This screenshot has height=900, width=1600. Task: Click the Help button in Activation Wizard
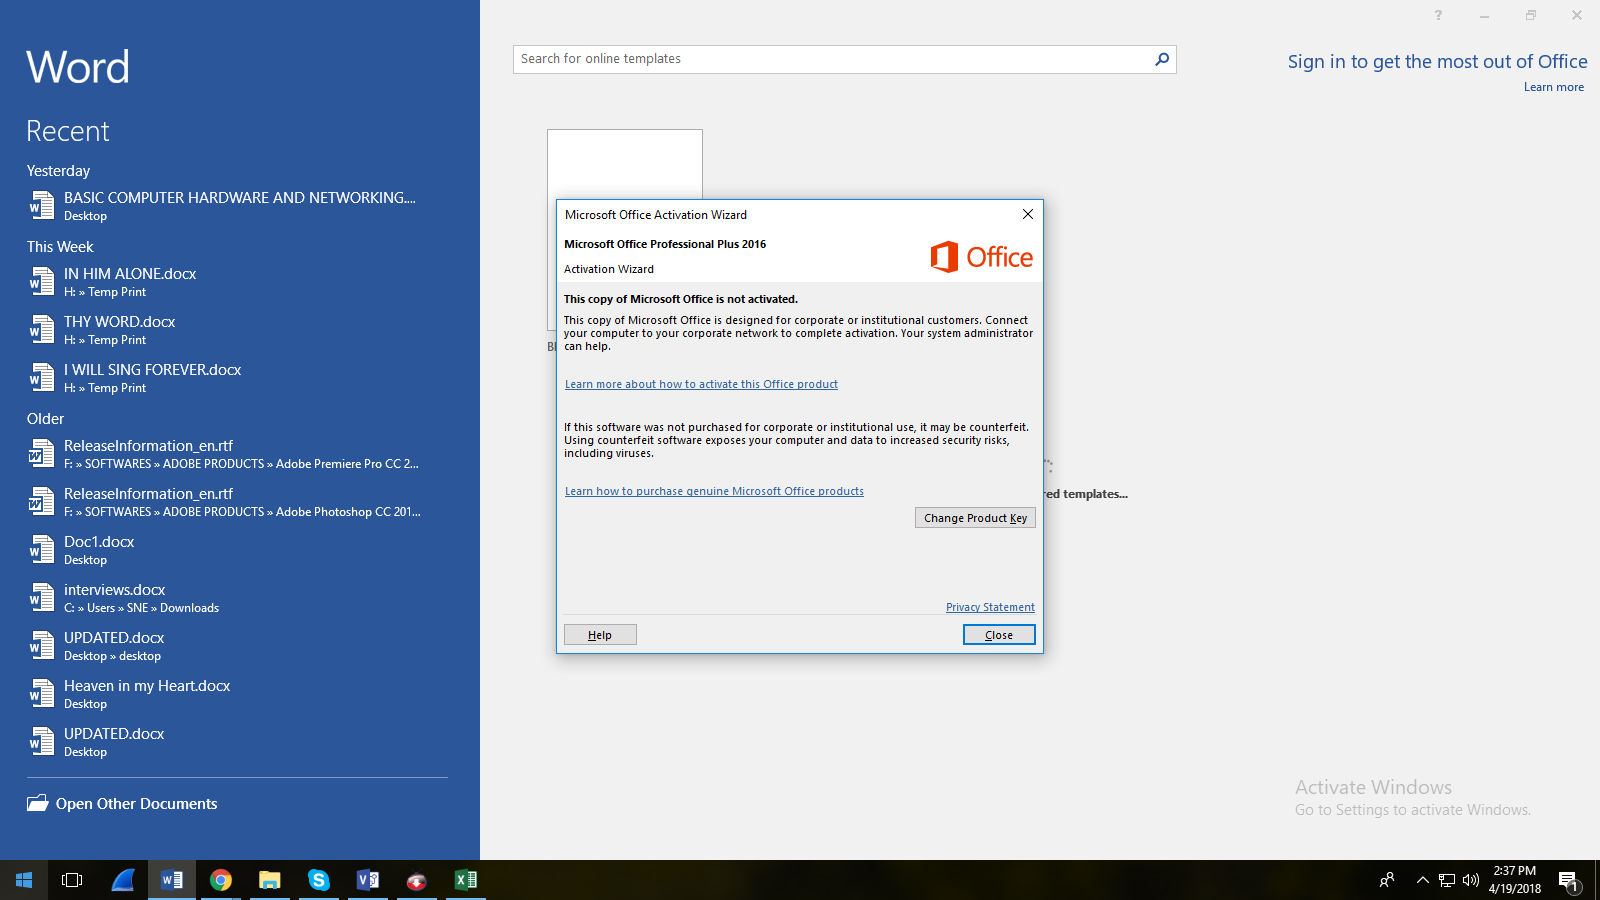(600, 635)
